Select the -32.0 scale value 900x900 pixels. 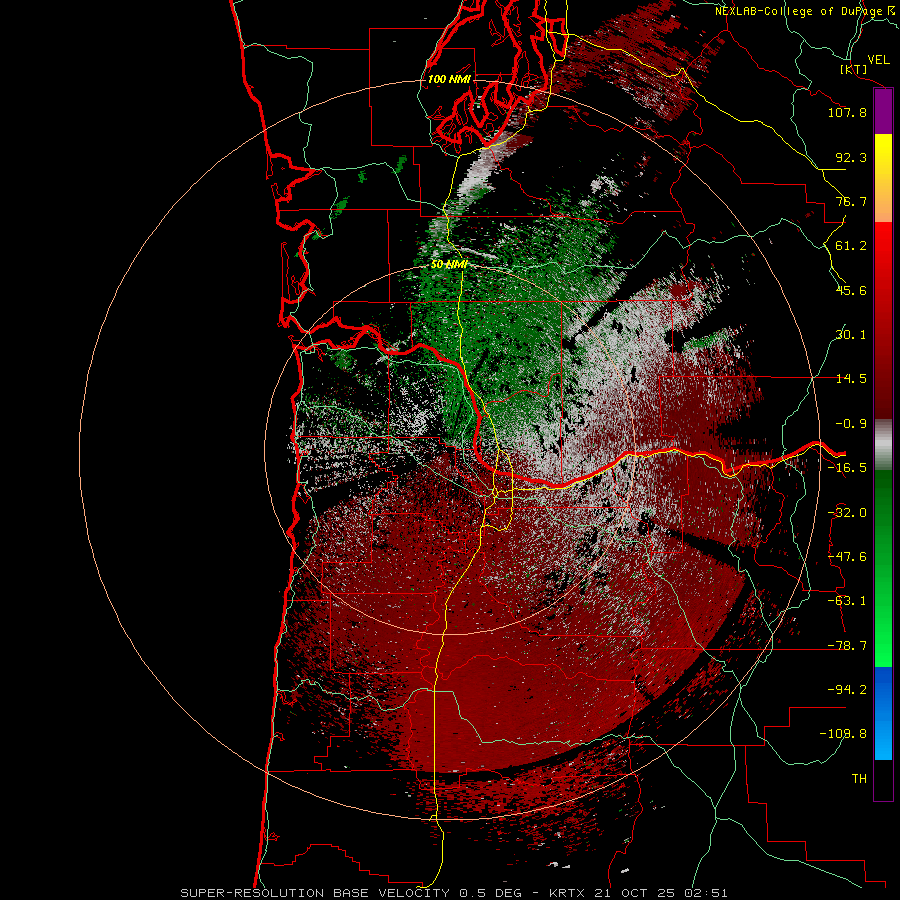pyautogui.click(x=847, y=513)
